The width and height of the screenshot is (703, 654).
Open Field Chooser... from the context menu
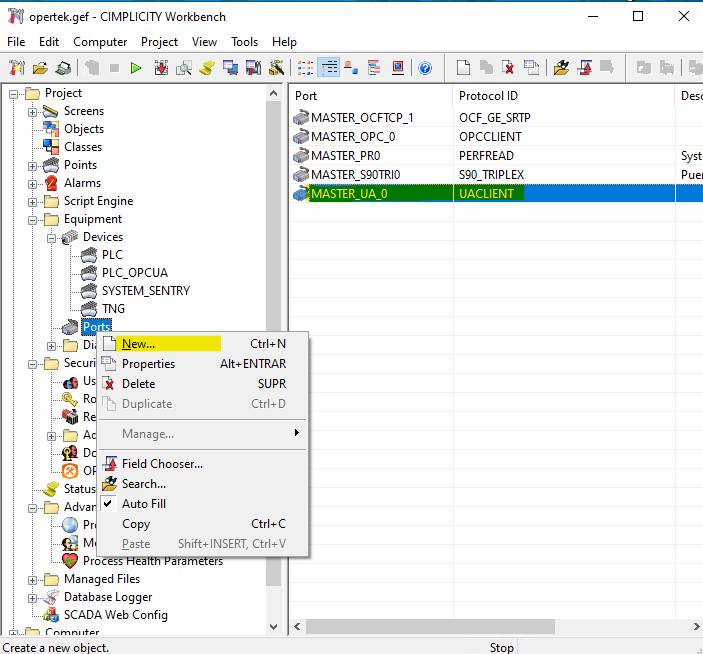pyautogui.click(x=203, y=464)
